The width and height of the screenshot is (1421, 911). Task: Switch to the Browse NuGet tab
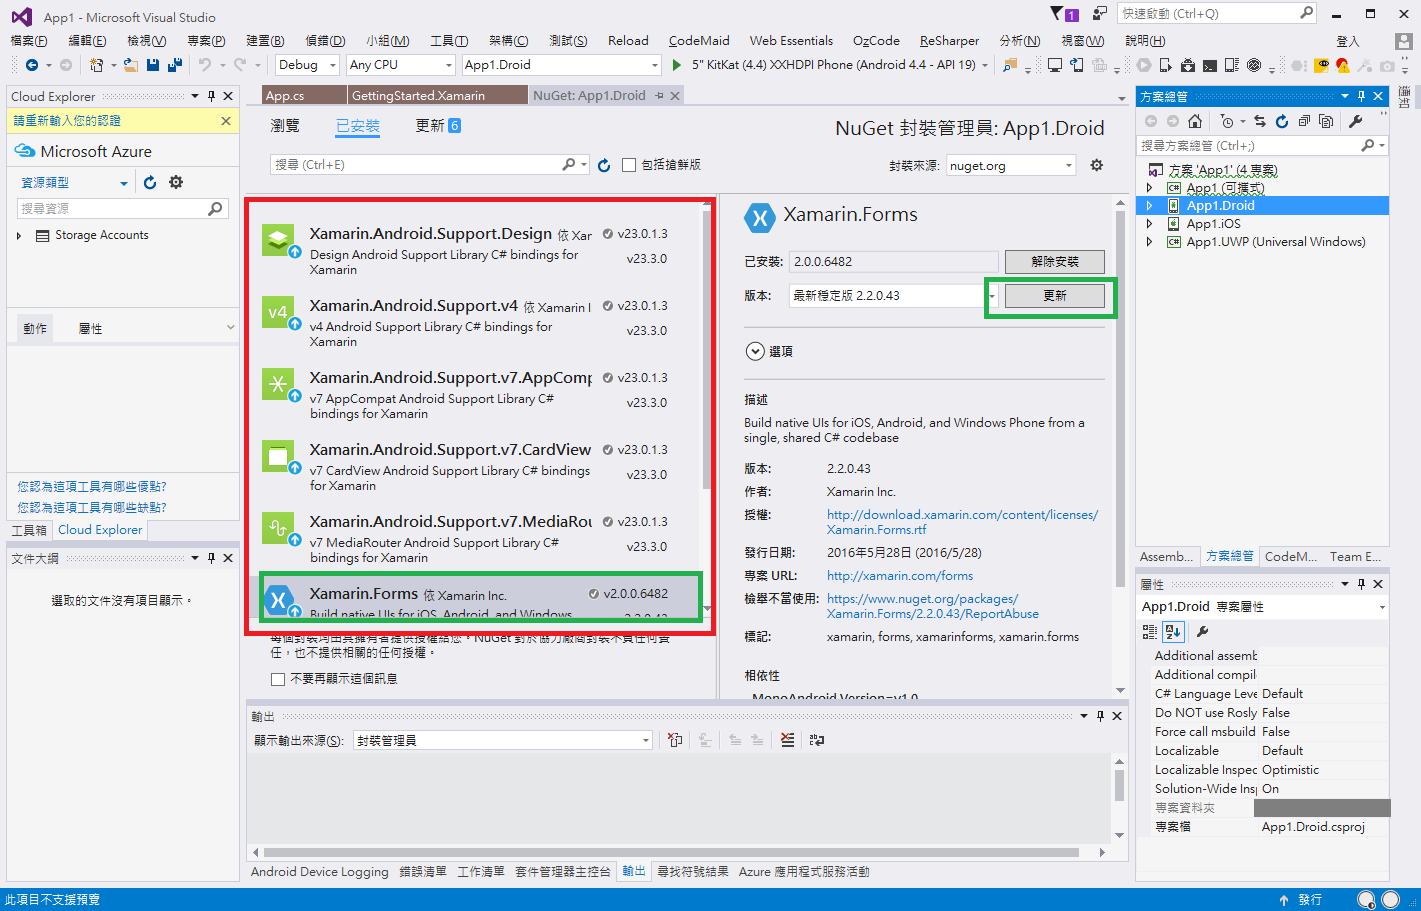(x=285, y=126)
